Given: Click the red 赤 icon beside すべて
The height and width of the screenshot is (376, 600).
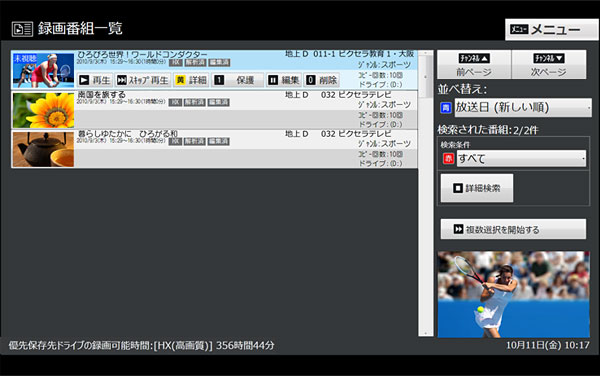Looking at the screenshot, I should click(448, 158).
